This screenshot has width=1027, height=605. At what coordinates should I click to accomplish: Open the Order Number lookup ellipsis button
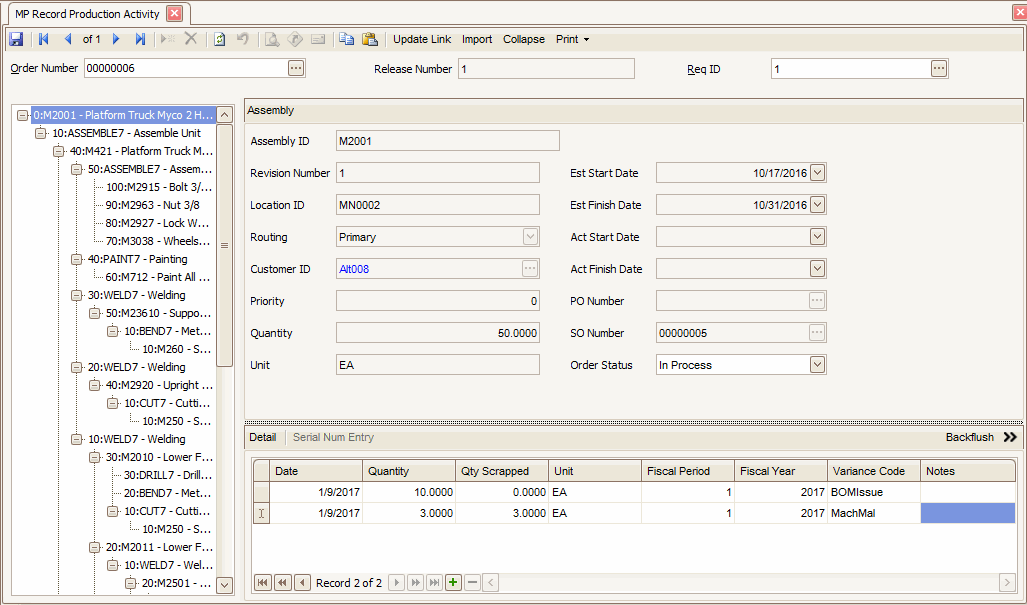pyautogui.click(x=295, y=68)
